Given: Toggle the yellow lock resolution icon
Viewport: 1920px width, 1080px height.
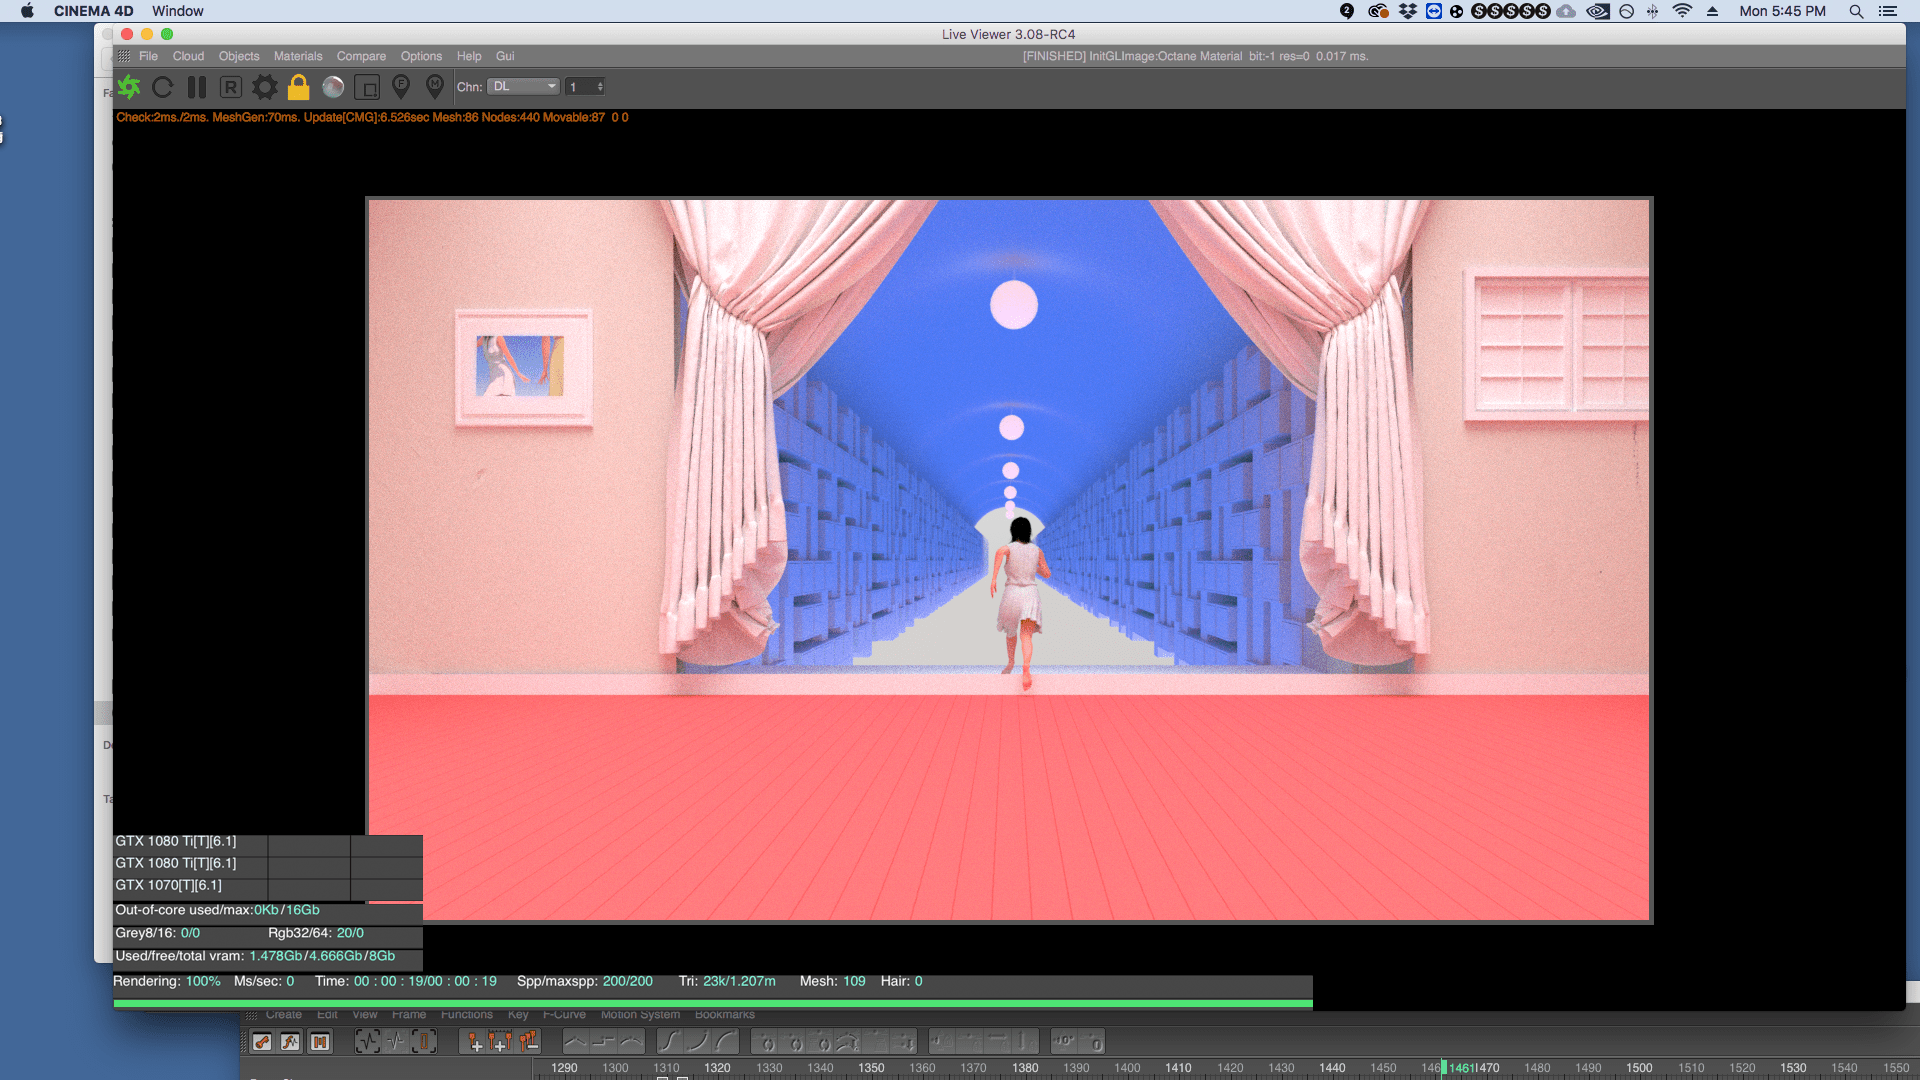Looking at the screenshot, I should coord(298,87).
